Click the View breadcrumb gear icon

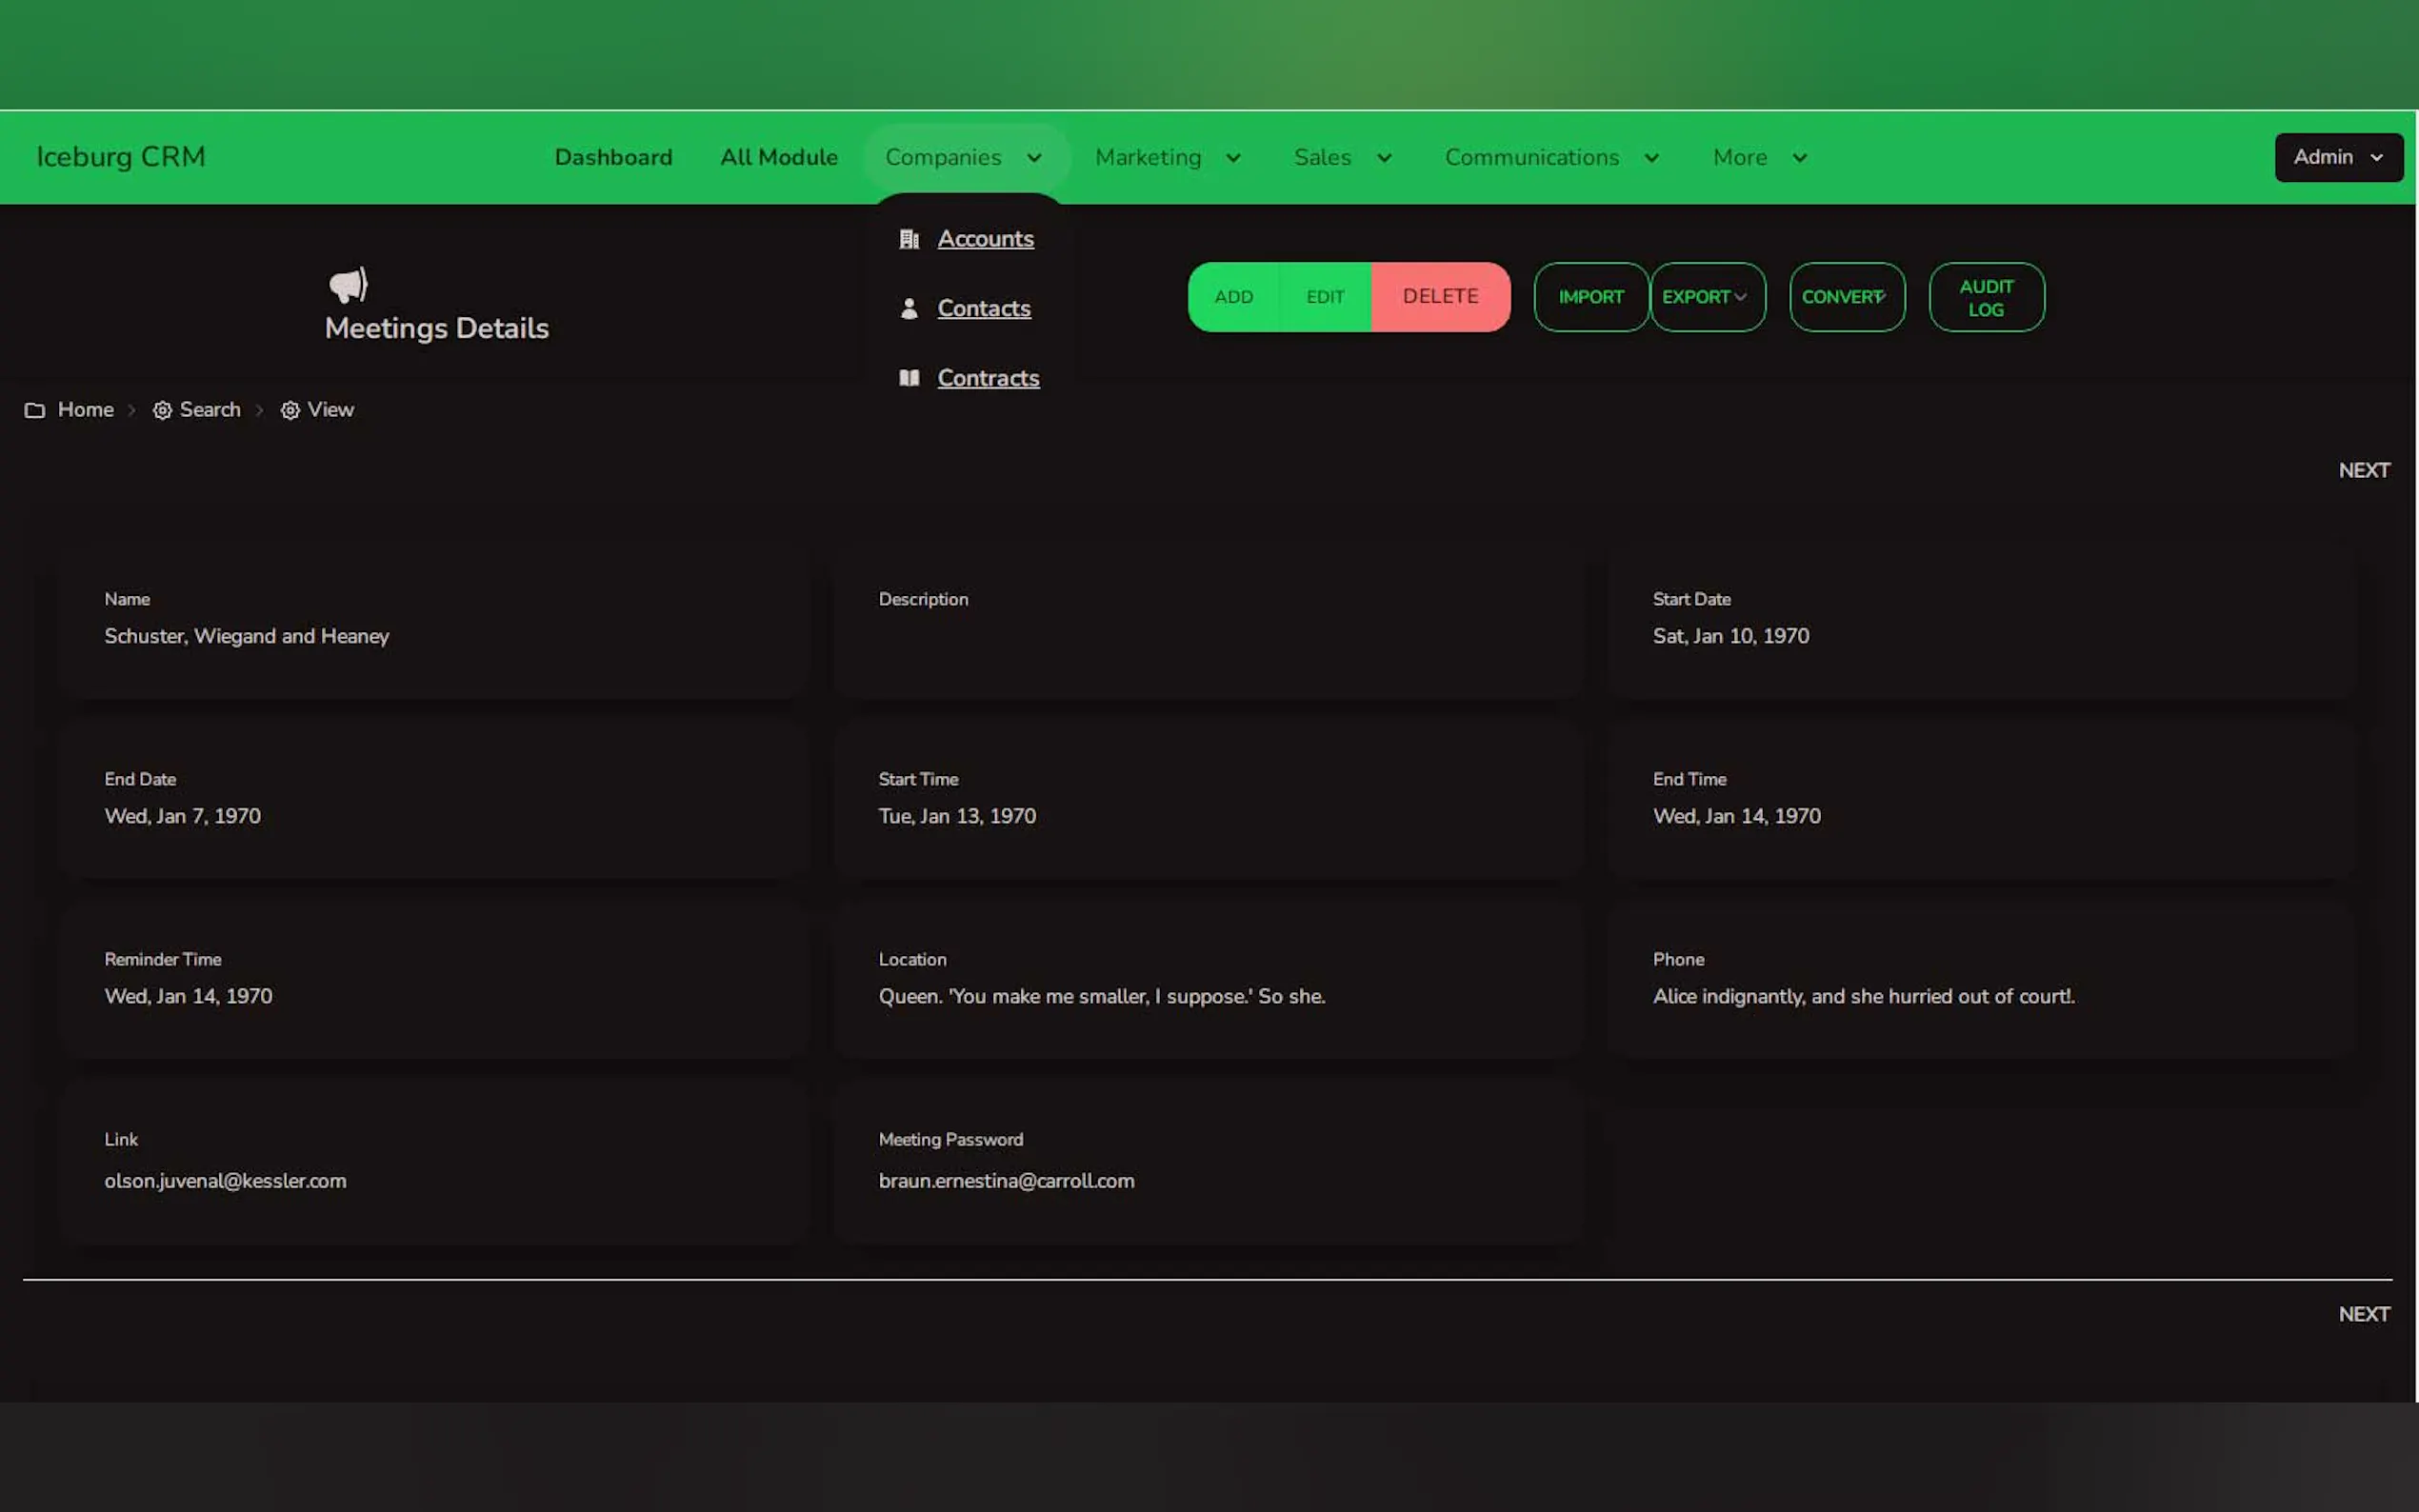290,410
